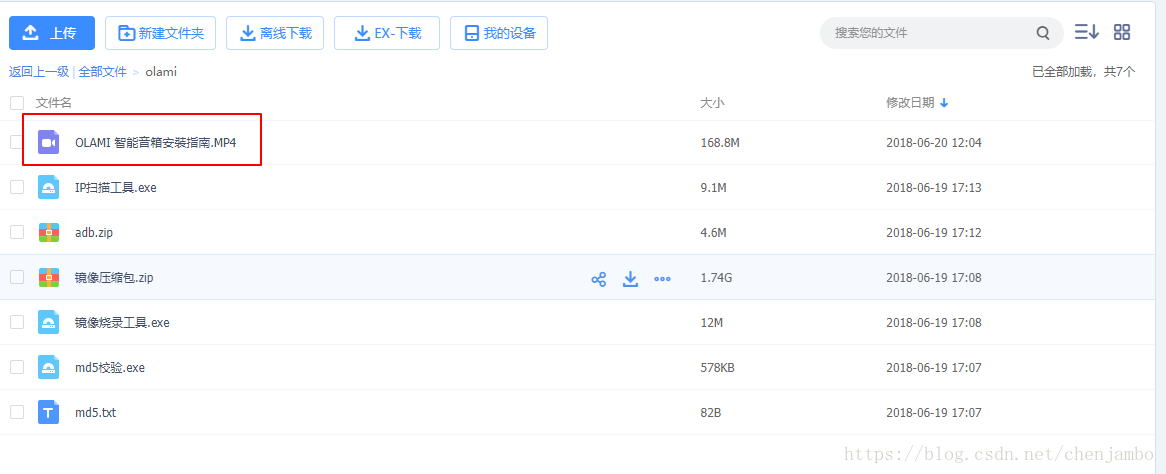Click the 上传 upload button
The width and height of the screenshot is (1166, 474).
tap(52, 33)
